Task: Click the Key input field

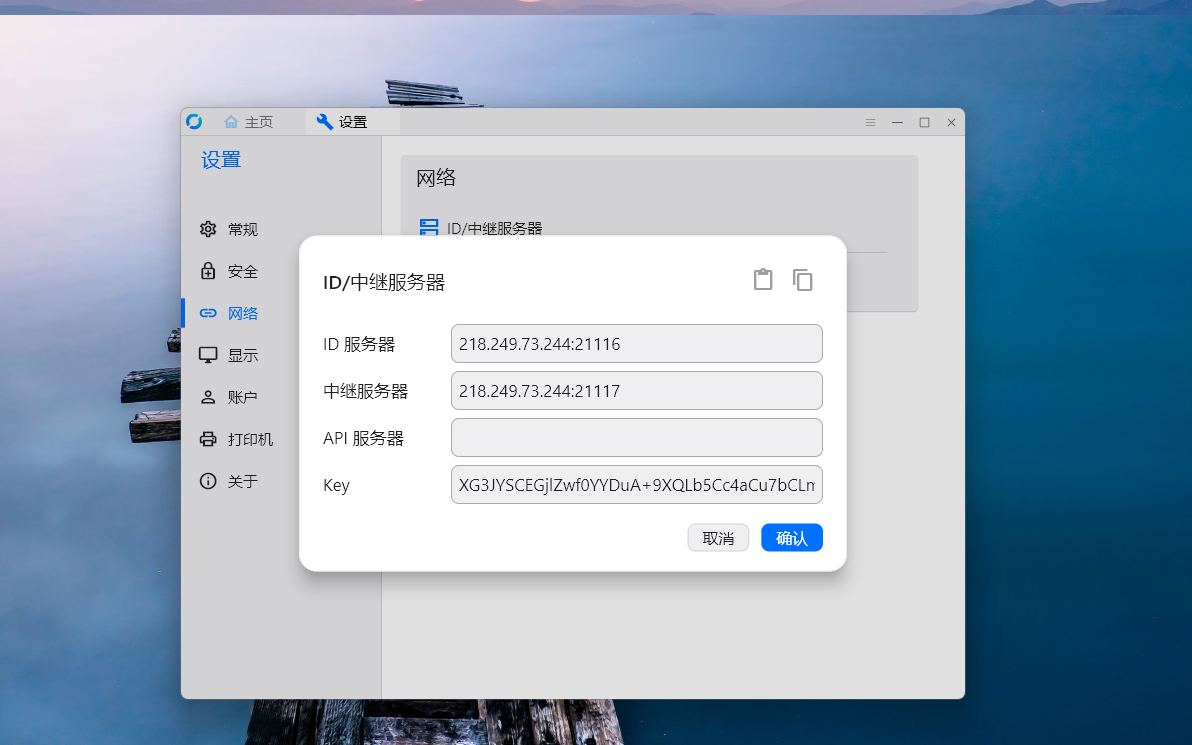Action: pos(636,485)
